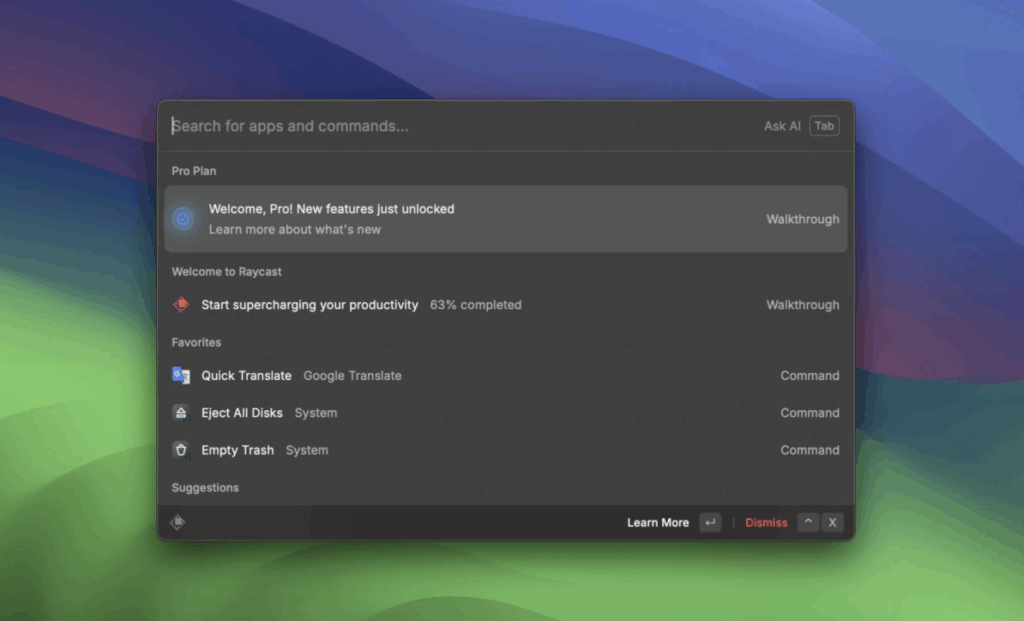
Task: Click the X key icon
Action: [832, 522]
